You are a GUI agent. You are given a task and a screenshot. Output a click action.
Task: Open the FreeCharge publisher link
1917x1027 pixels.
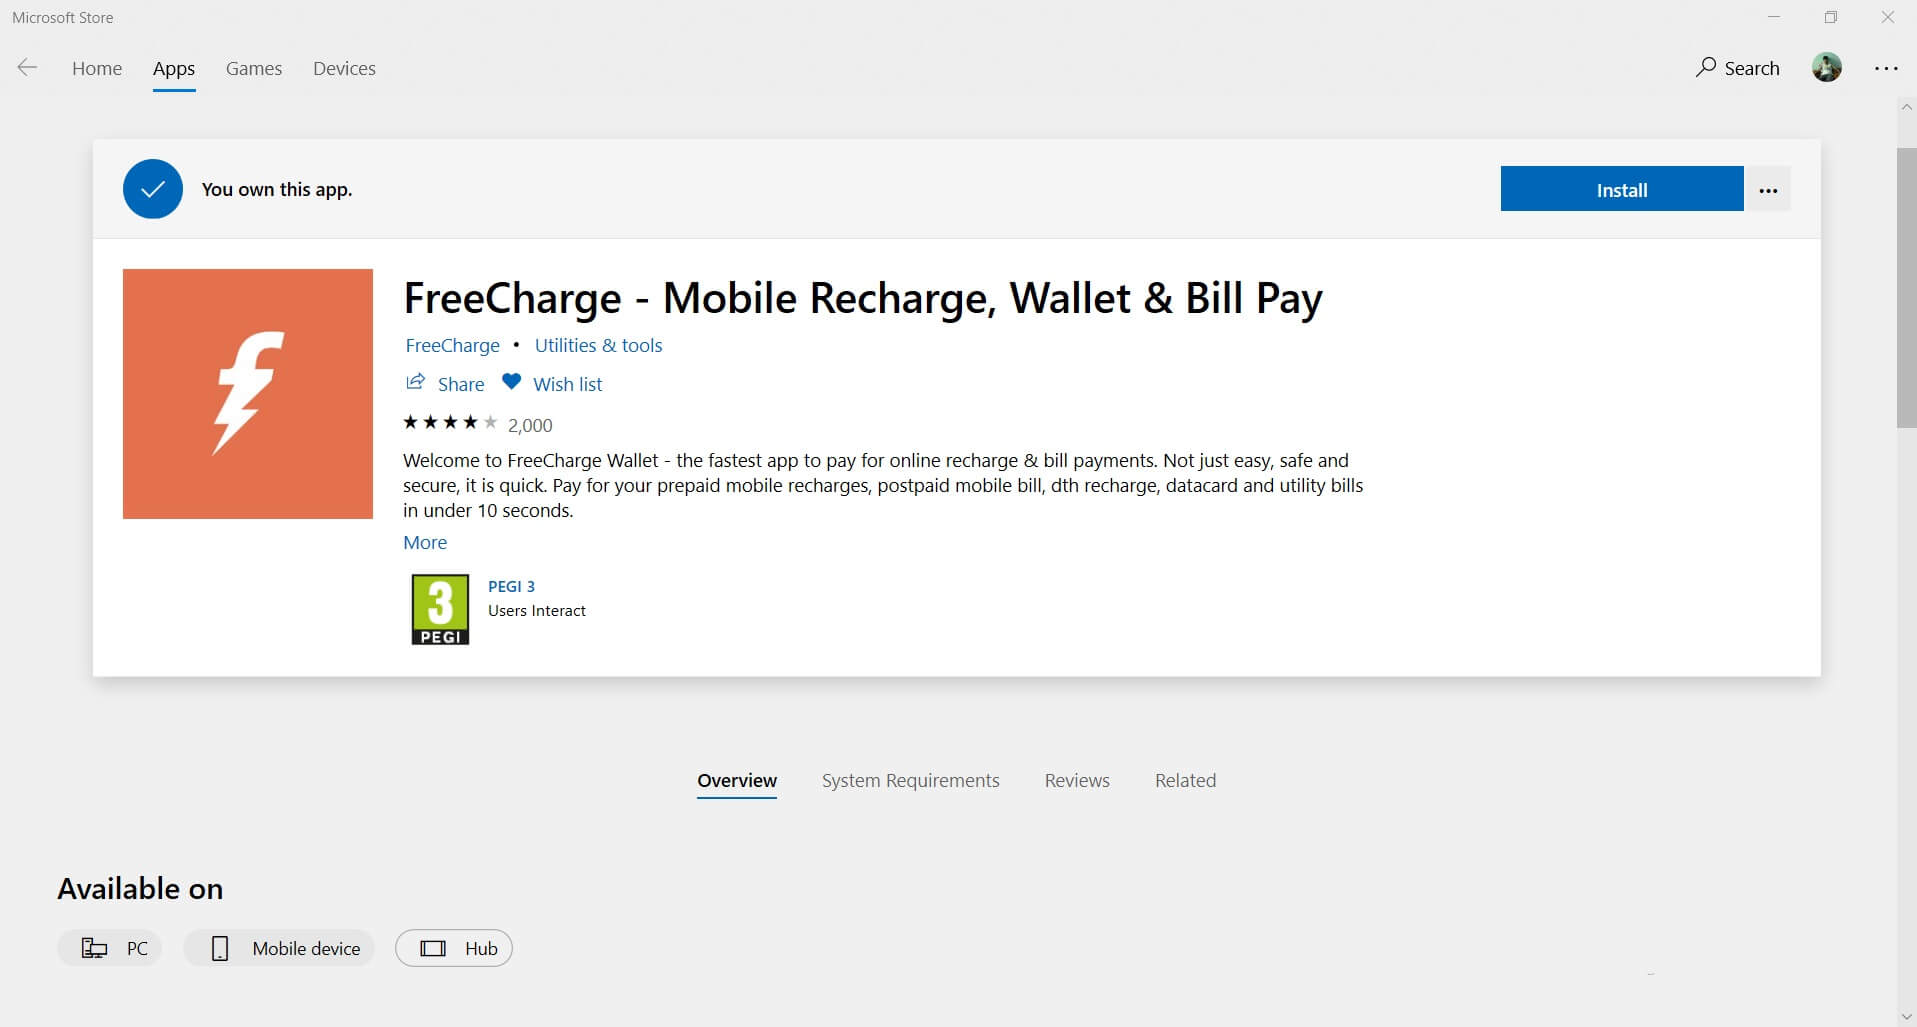click(452, 345)
